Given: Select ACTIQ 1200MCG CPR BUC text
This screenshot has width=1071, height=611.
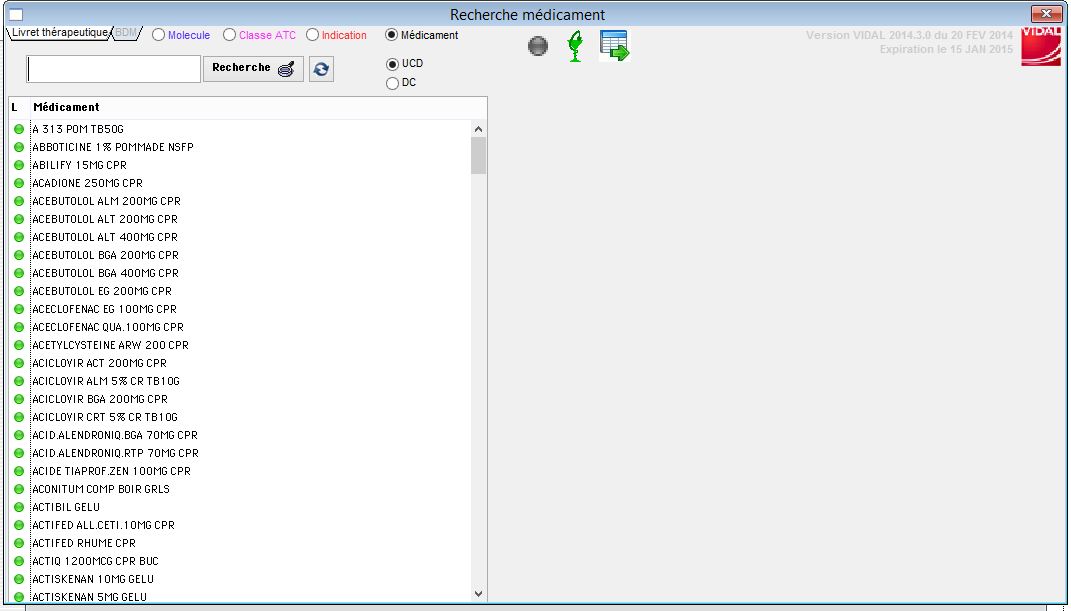Looking at the screenshot, I should pos(96,561).
